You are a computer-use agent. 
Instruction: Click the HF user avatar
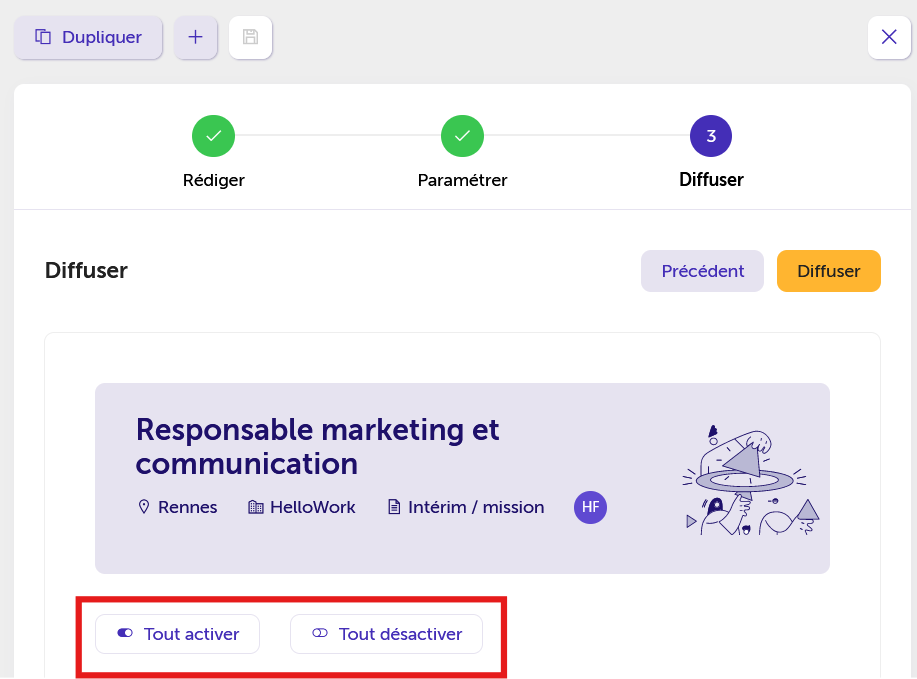point(590,507)
